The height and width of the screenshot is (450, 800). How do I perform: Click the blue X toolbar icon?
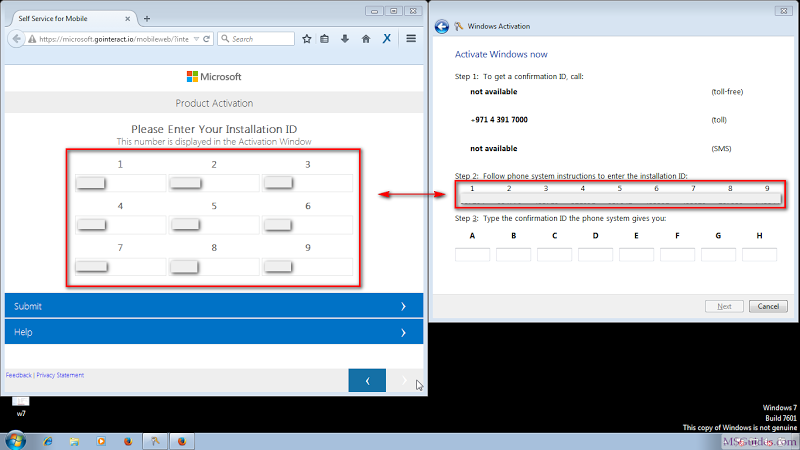coord(387,38)
